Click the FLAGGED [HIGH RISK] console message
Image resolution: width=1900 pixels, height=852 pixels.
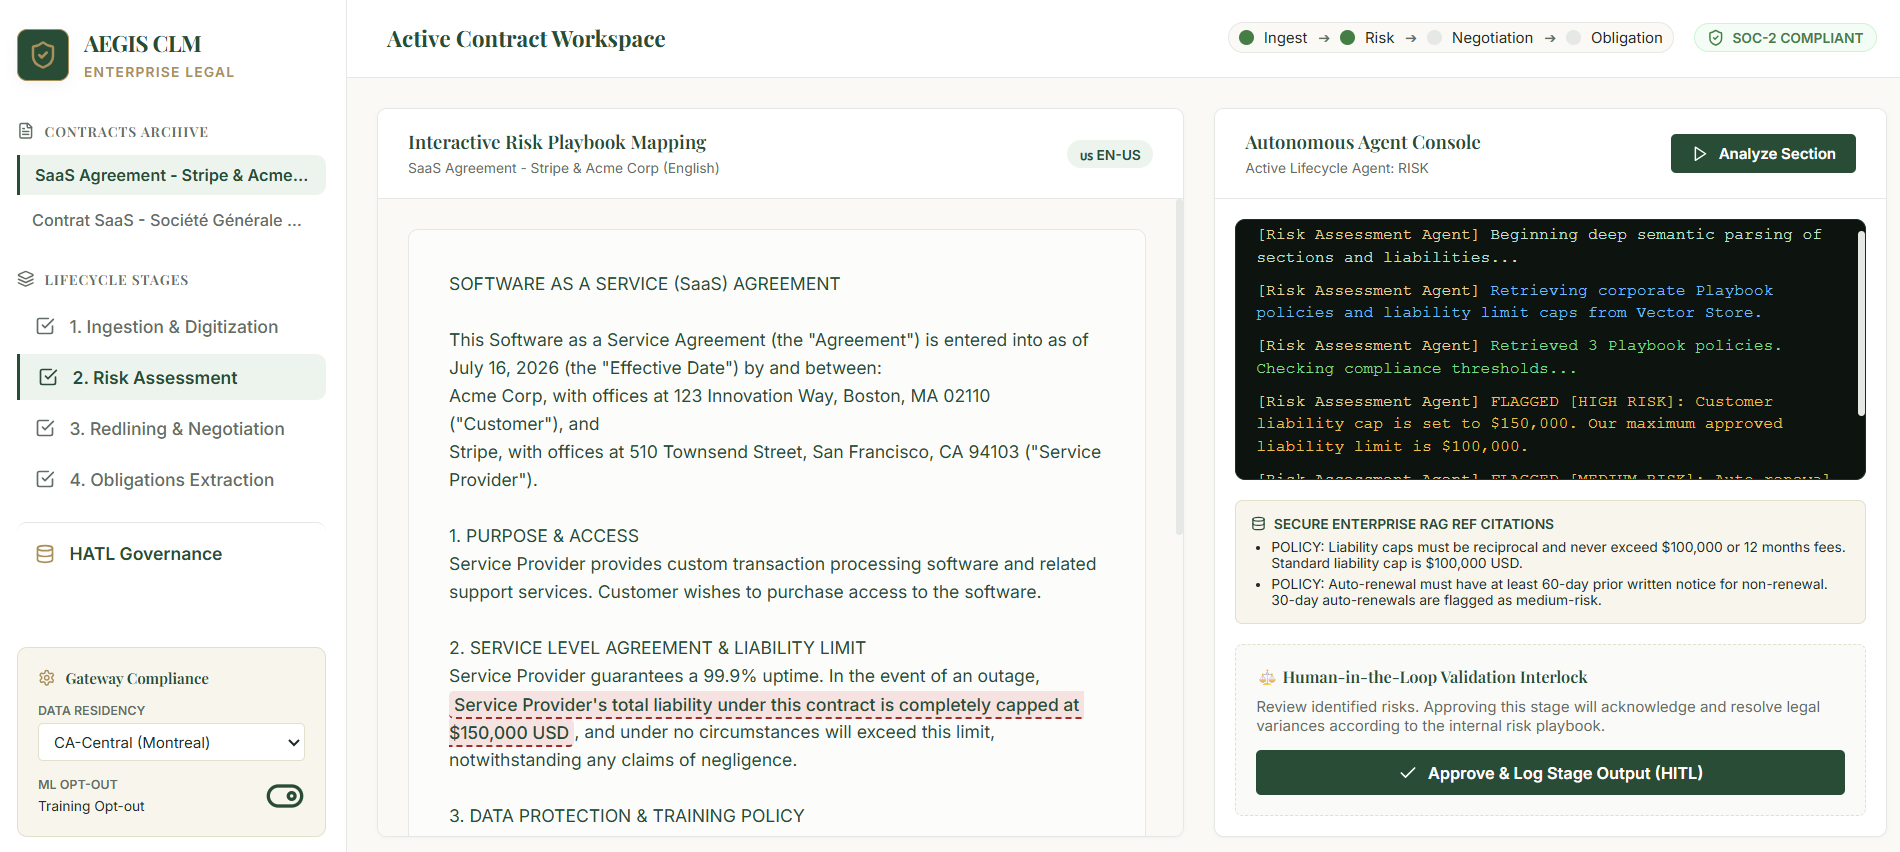1520,424
